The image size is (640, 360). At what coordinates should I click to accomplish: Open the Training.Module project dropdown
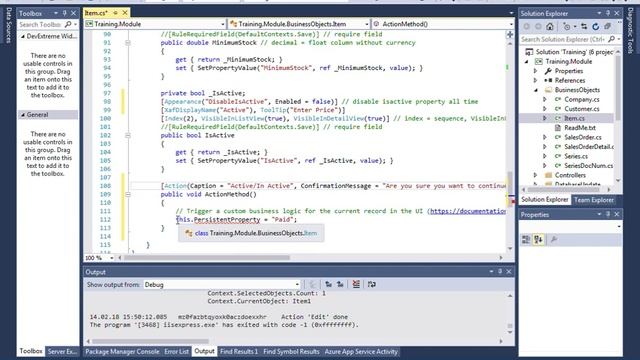223,24
